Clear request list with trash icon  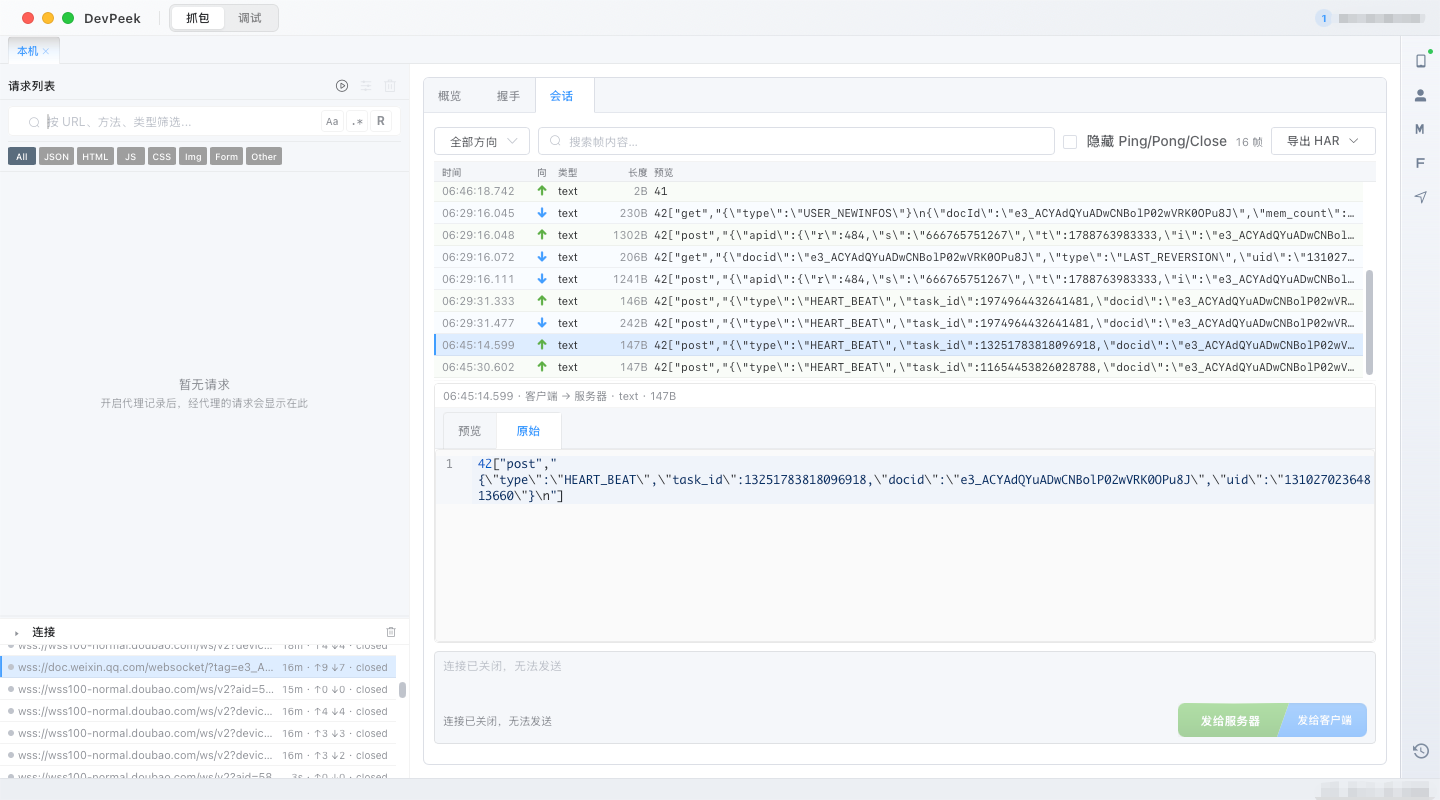tap(390, 86)
